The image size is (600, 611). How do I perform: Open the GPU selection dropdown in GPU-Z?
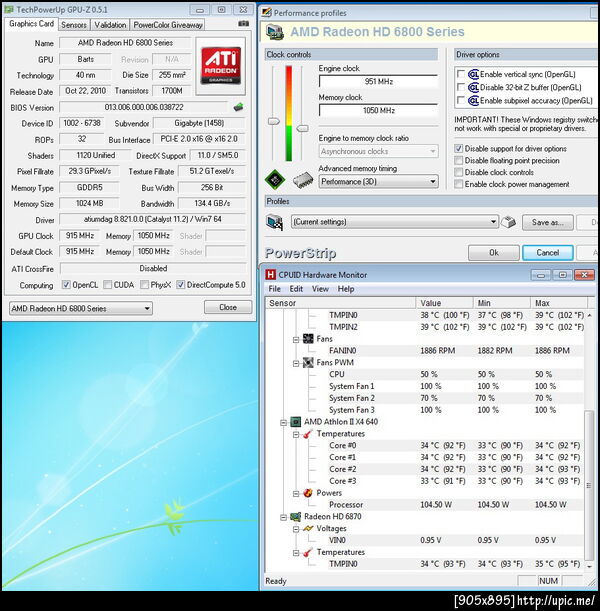[x=81, y=308]
